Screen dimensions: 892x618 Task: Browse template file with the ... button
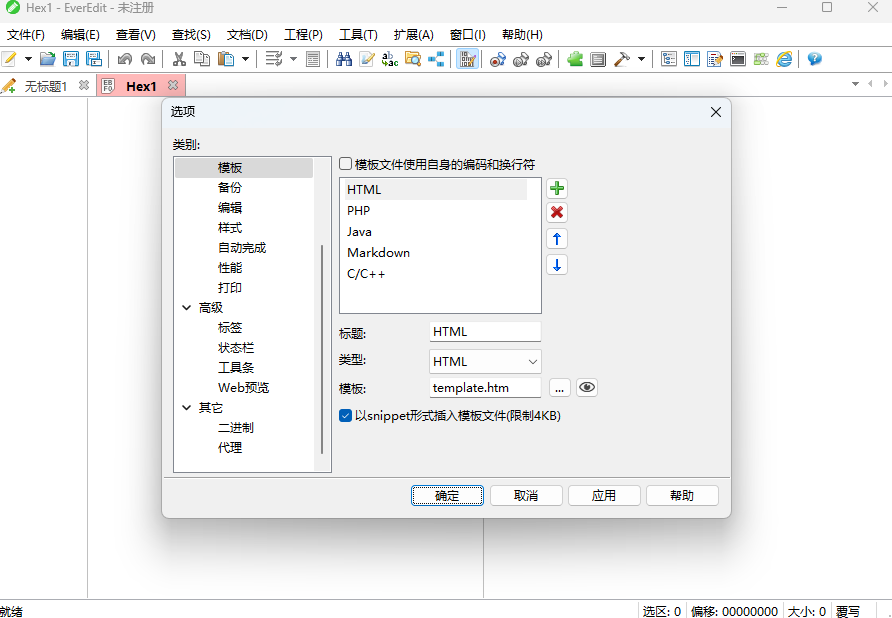[x=559, y=387]
